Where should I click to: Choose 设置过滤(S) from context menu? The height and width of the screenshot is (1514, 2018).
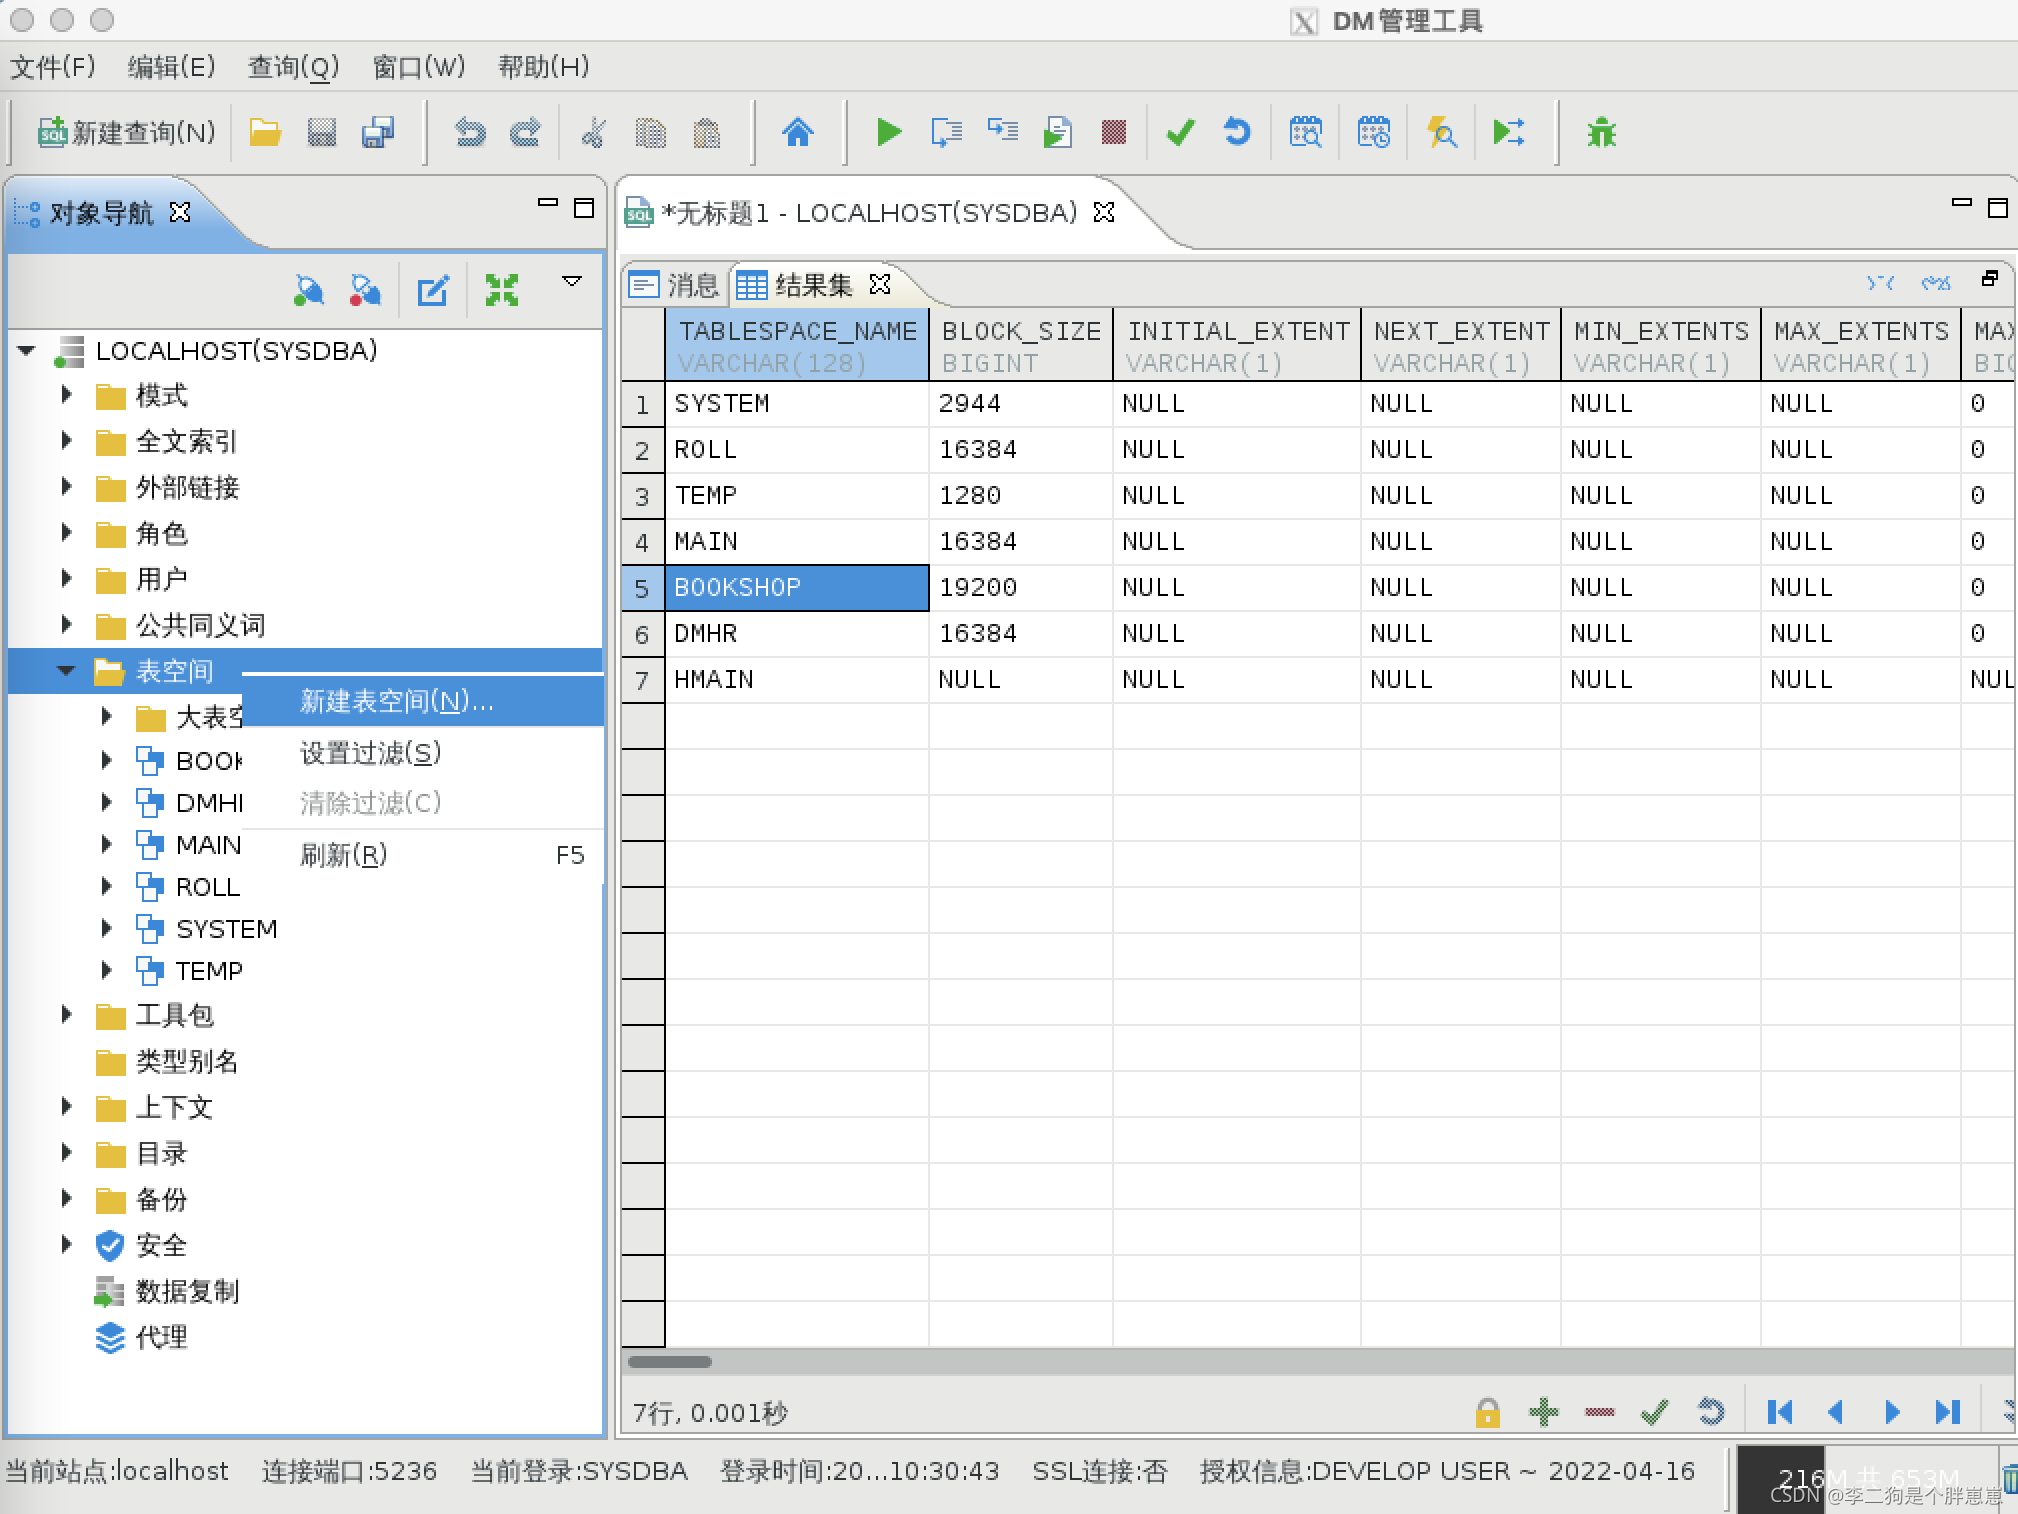[423, 752]
